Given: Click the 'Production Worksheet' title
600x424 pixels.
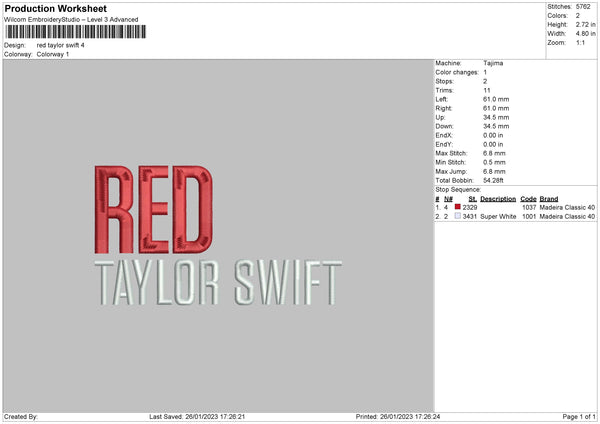Looking at the screenshot, I should coord(55,8).
